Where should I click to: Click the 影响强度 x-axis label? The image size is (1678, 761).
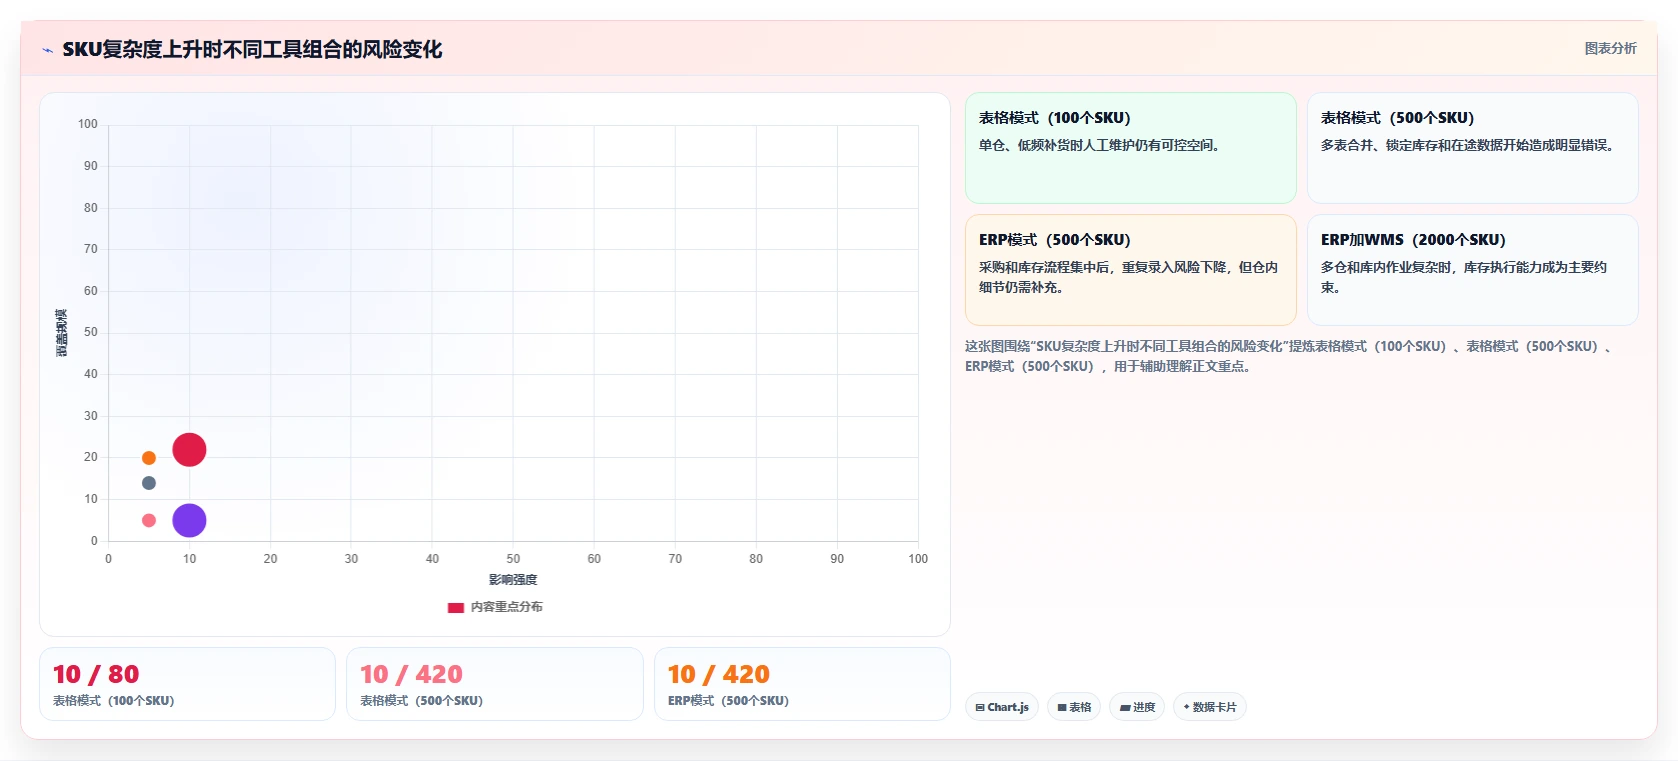pos(513,580)
